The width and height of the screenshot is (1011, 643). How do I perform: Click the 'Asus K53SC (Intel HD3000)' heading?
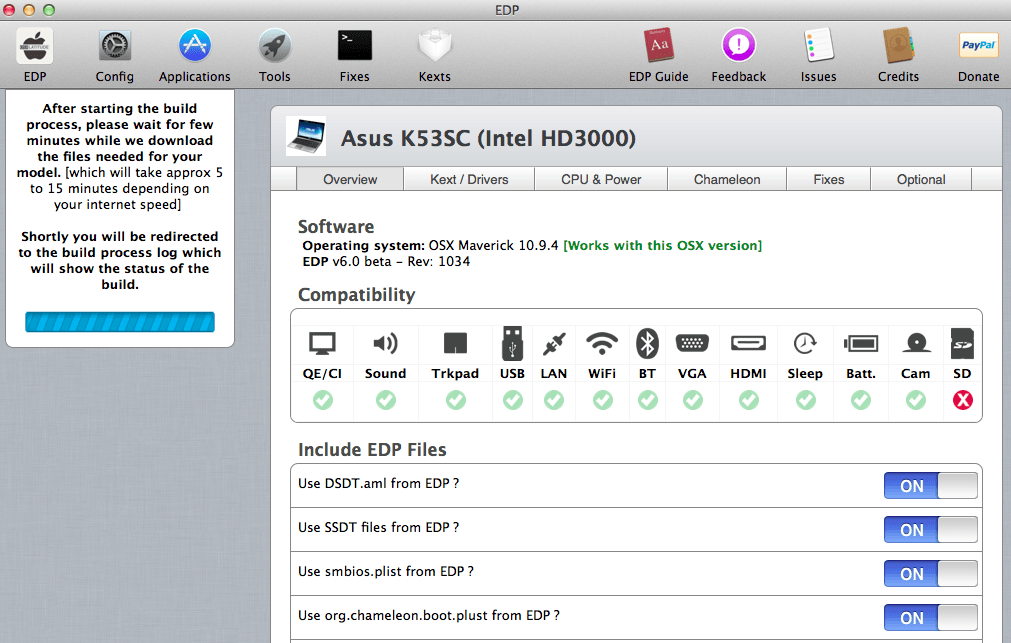click(488, 138)
